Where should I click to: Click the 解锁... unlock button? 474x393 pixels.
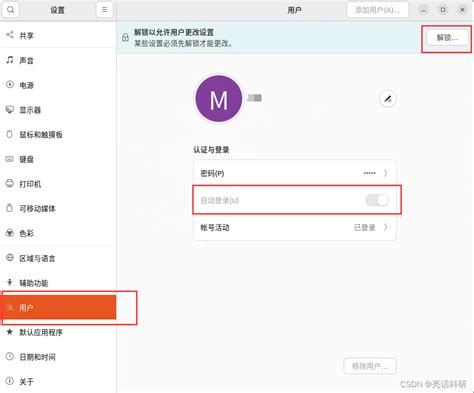click(447, 38)
